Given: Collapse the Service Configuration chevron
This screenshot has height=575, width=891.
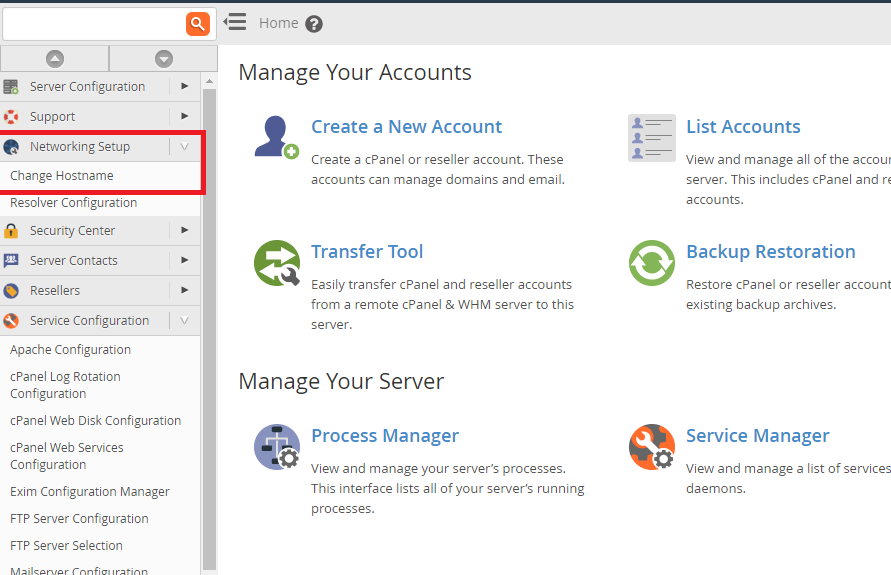Looking at the screenshot, I should coord(185,320).
